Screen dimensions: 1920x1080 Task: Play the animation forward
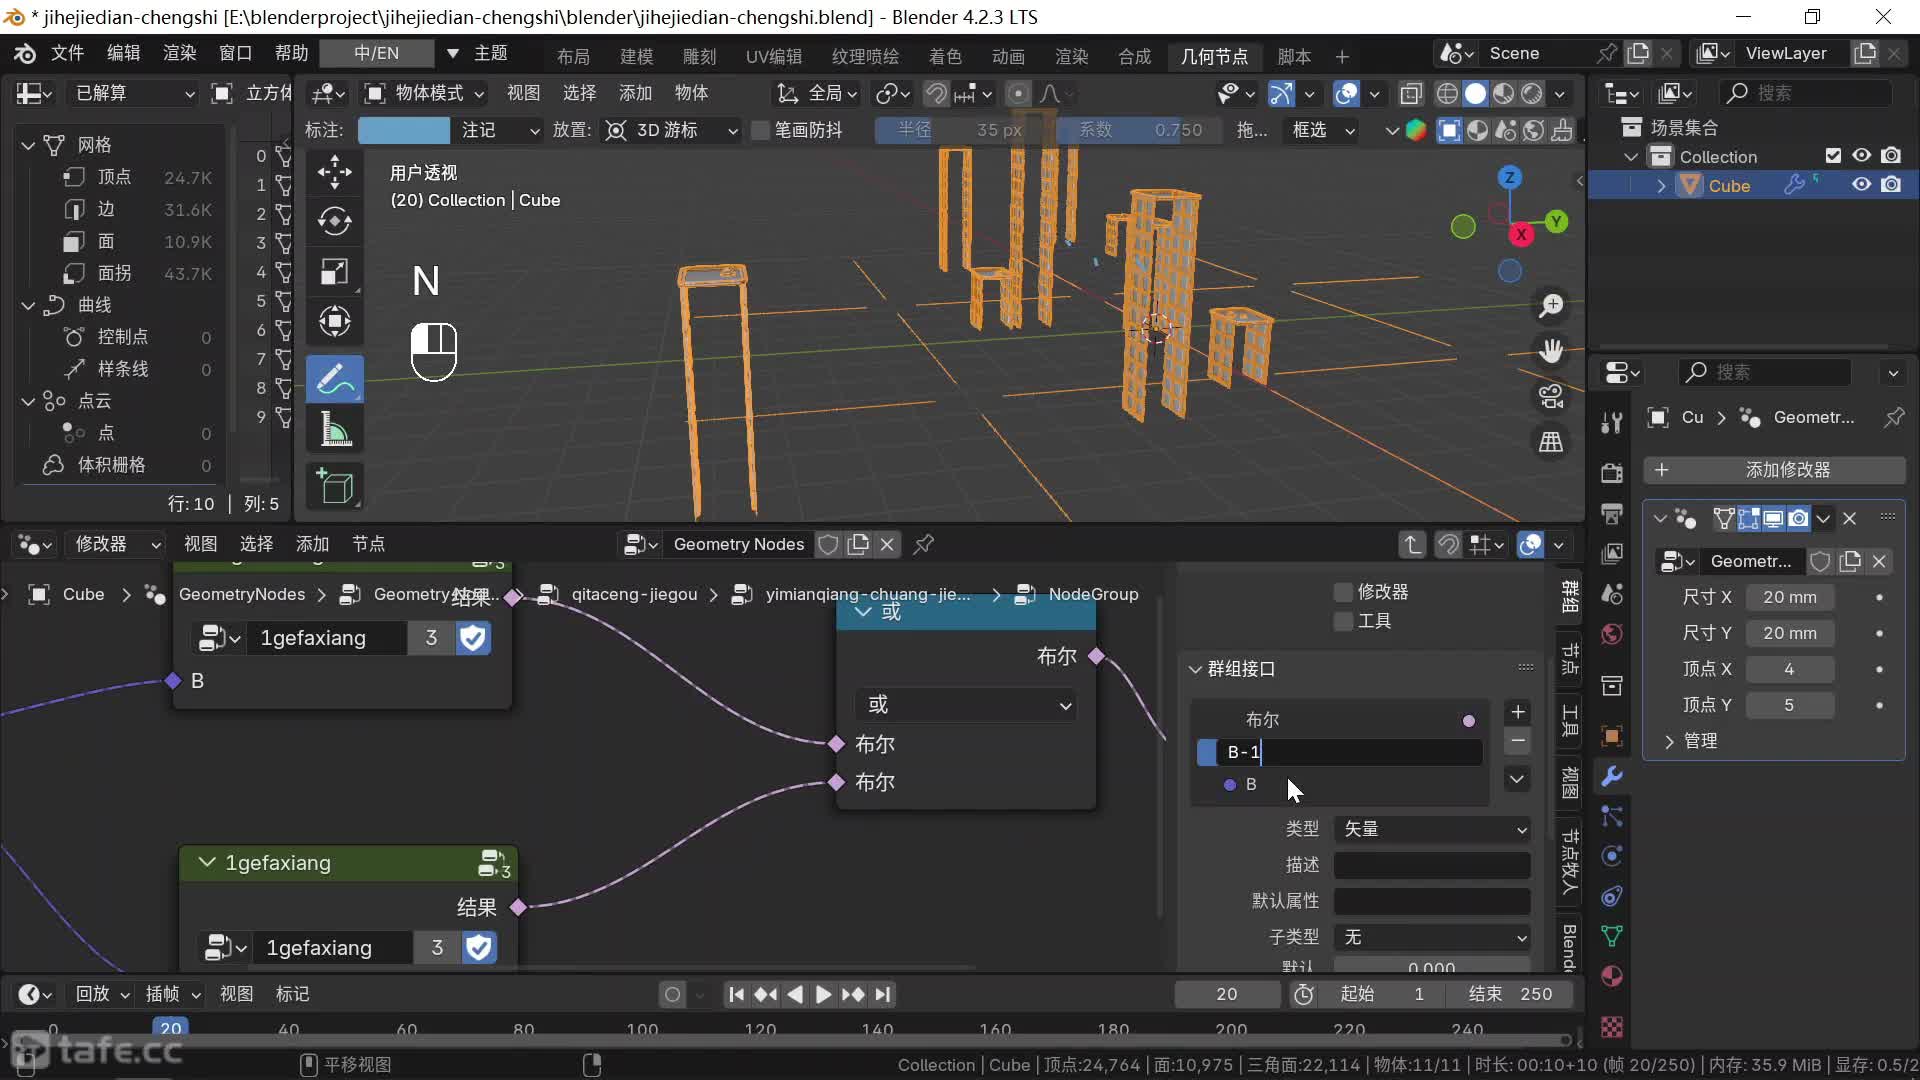point(823,994)
